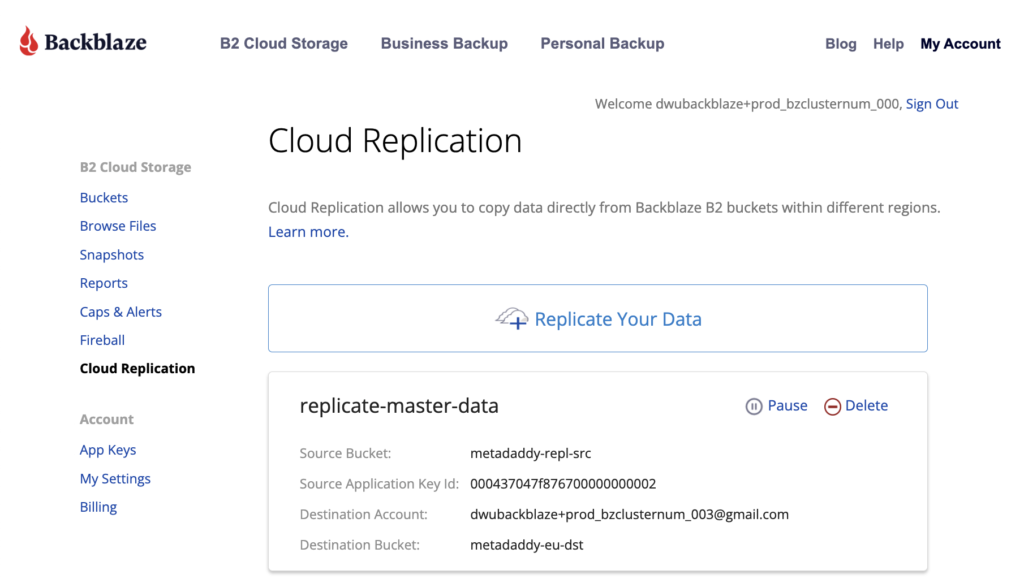This screenshot has height=579, width=1024.
Task: Go to Browse Files
Action: [118, 226]
